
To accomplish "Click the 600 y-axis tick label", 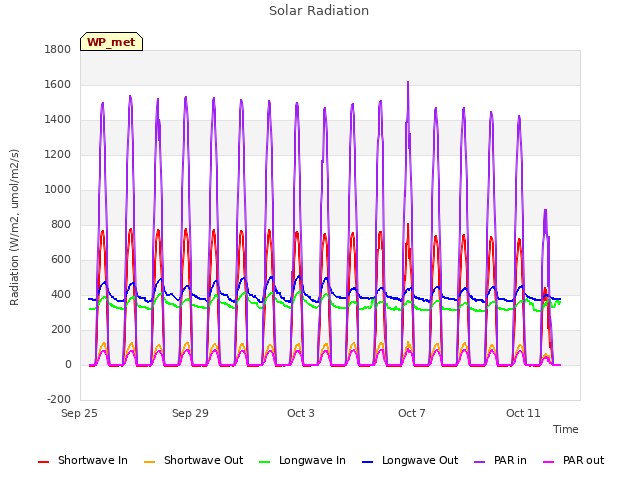I will click(61, 260).
